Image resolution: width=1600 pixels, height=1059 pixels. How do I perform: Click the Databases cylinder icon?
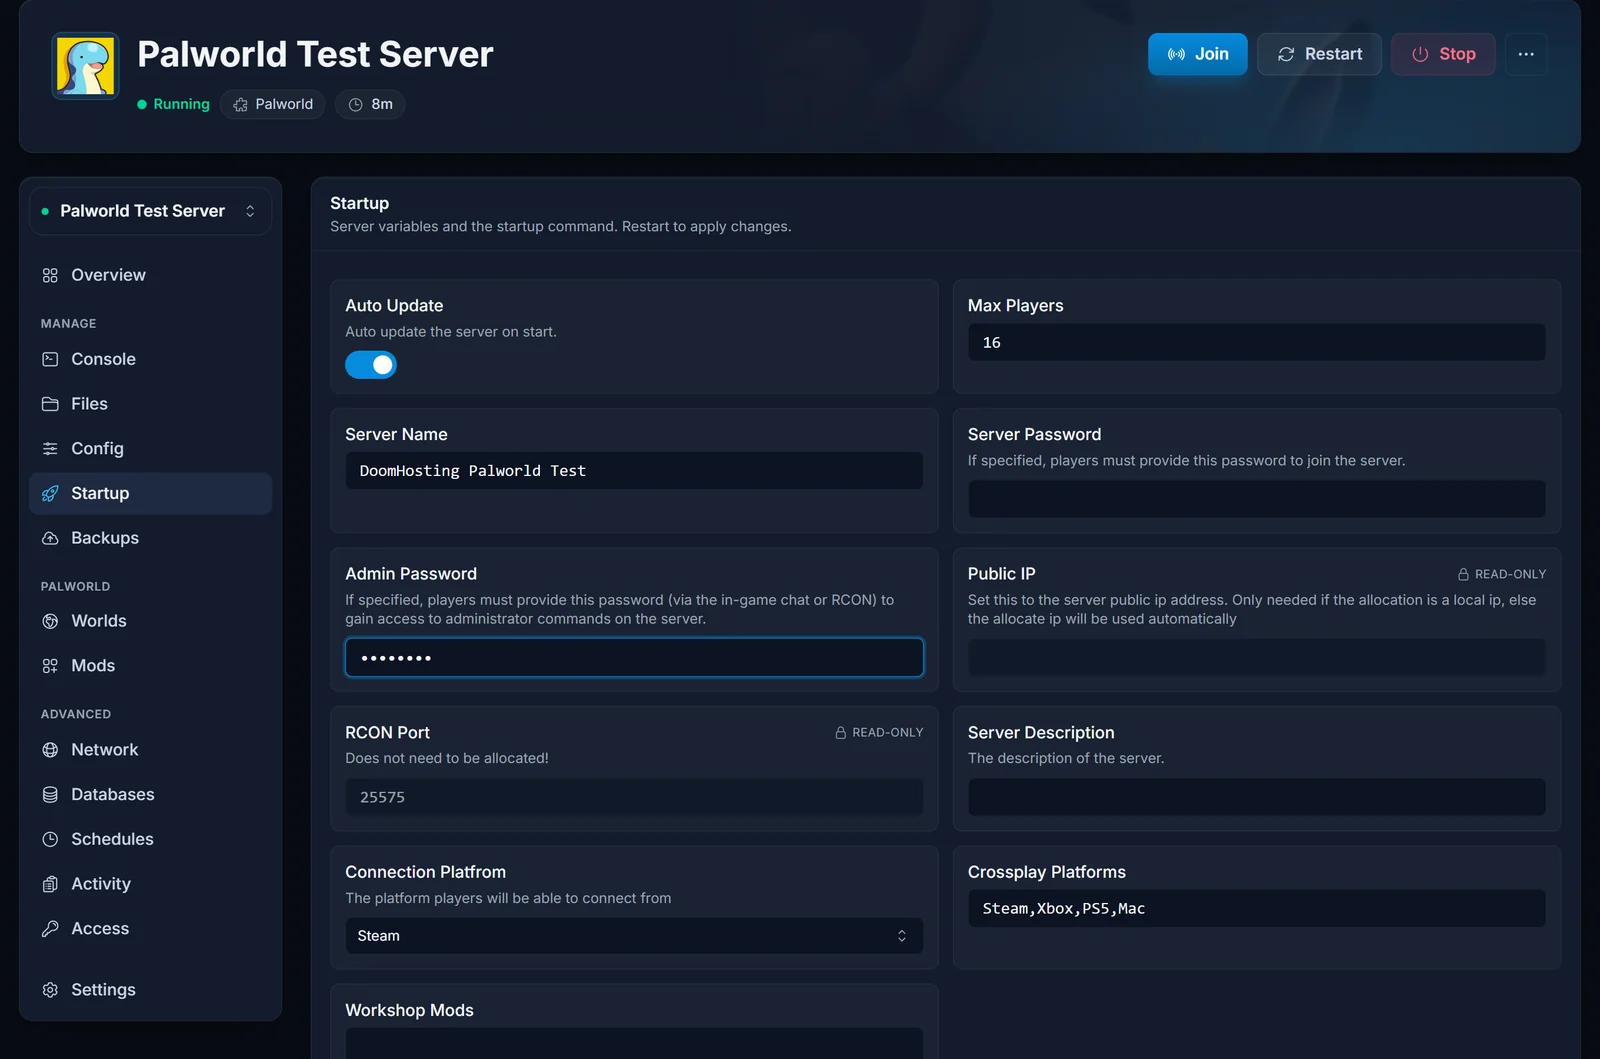point(50,795)
